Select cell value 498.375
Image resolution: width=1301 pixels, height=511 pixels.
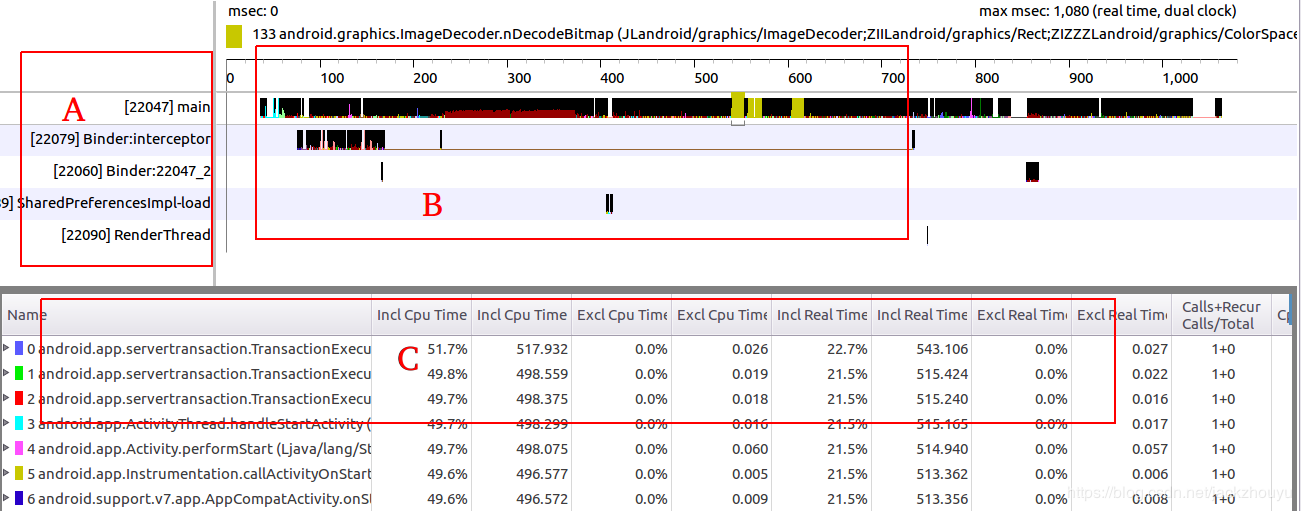click(542, 399)
